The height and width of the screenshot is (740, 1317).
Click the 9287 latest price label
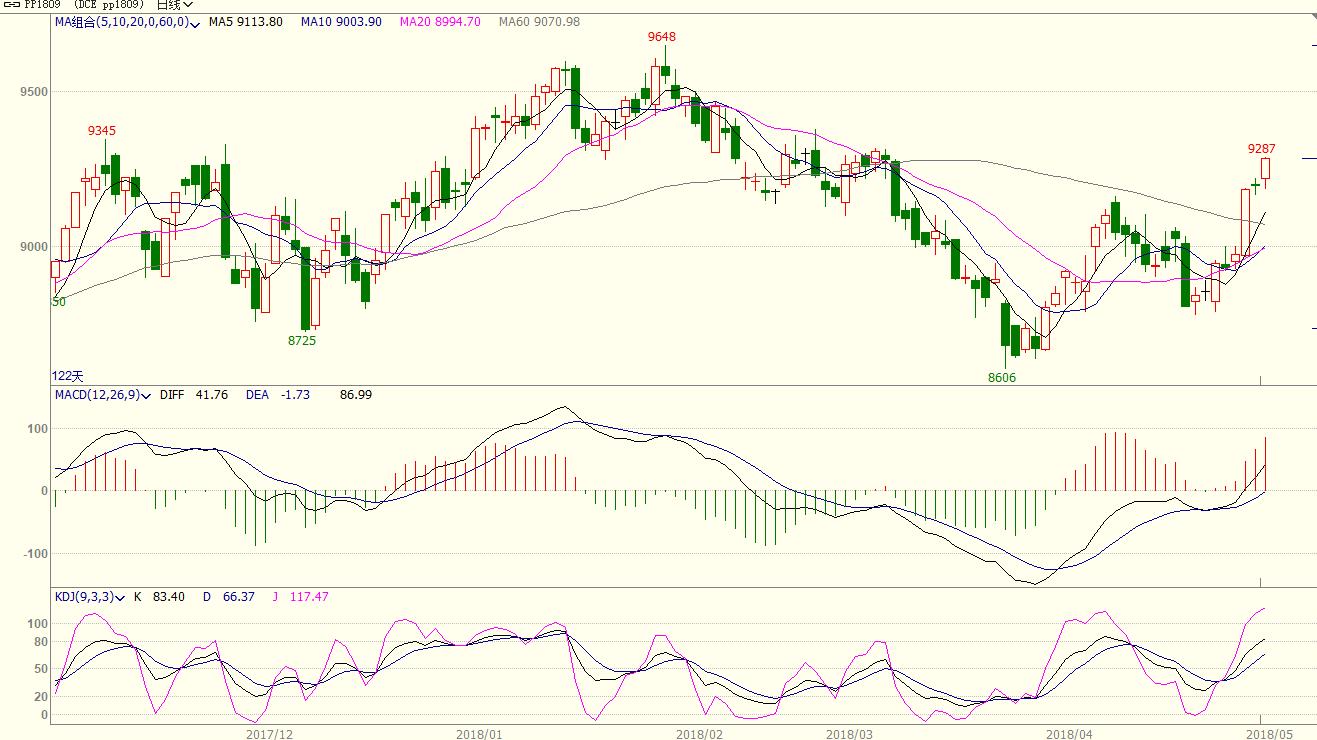pyautogui.click(x=1261, y=149)
